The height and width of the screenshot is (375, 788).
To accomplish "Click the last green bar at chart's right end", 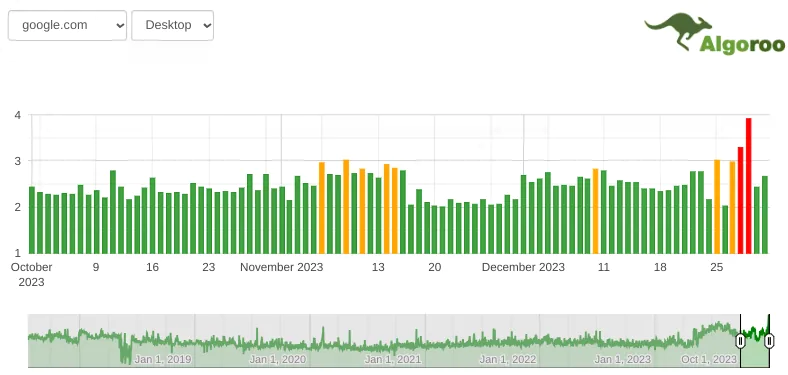I will (x=765, y=215).
